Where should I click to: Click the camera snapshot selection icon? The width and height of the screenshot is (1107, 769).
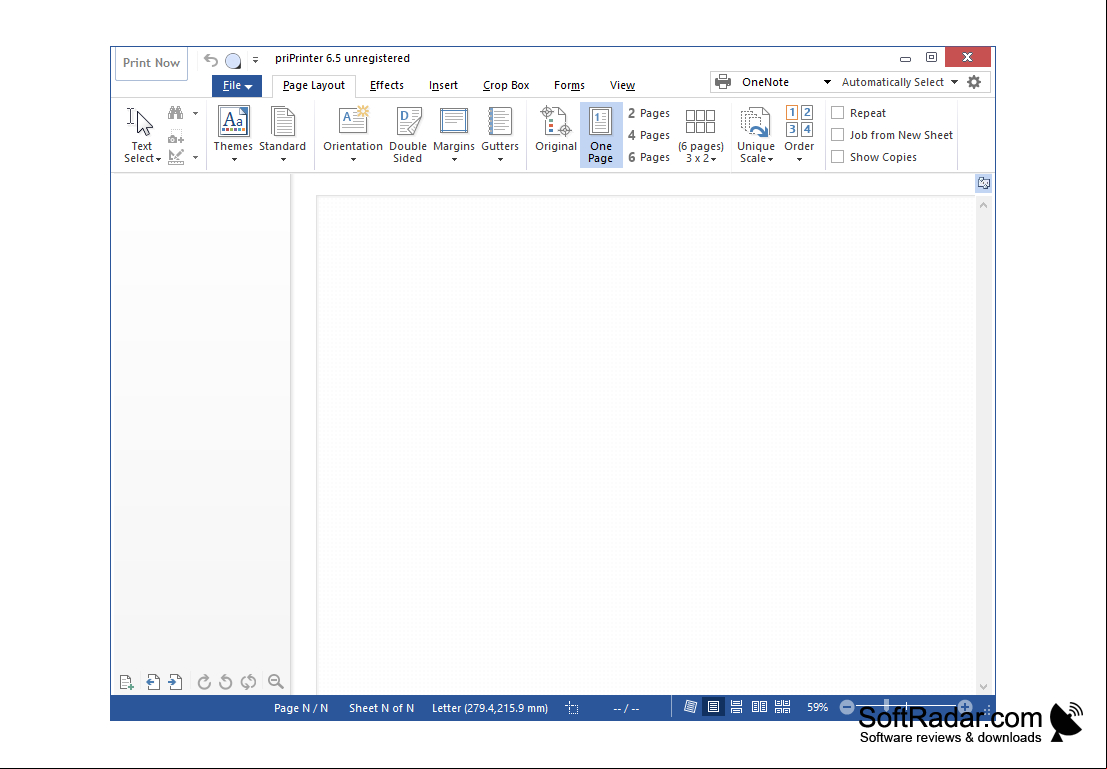[x=175, y=136]
